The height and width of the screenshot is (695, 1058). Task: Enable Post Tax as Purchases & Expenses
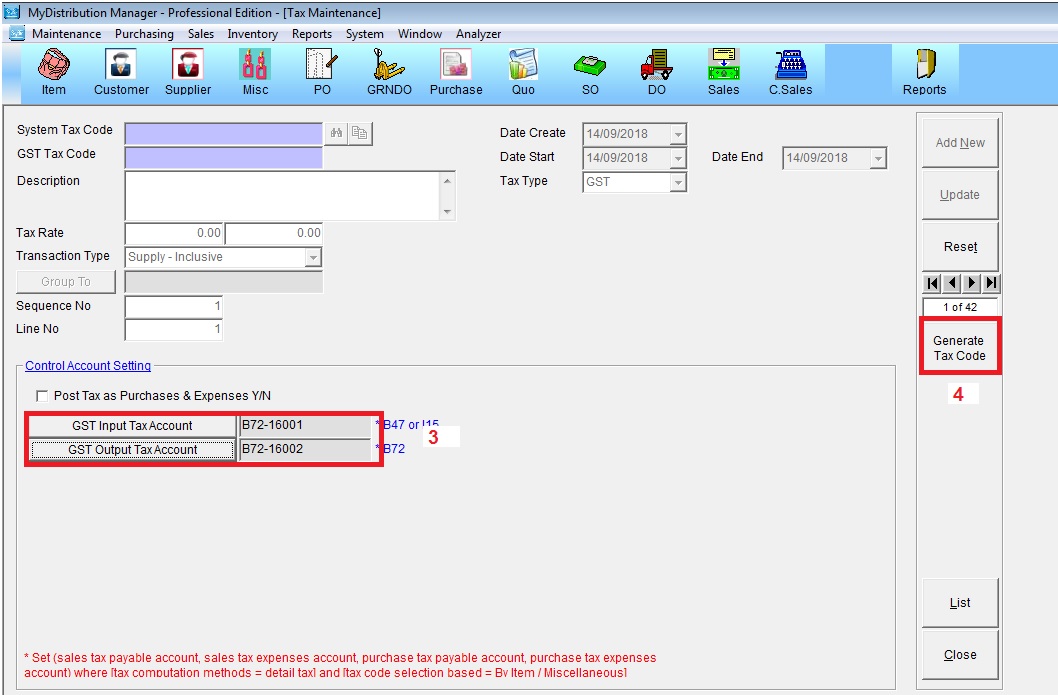point(42,396)
